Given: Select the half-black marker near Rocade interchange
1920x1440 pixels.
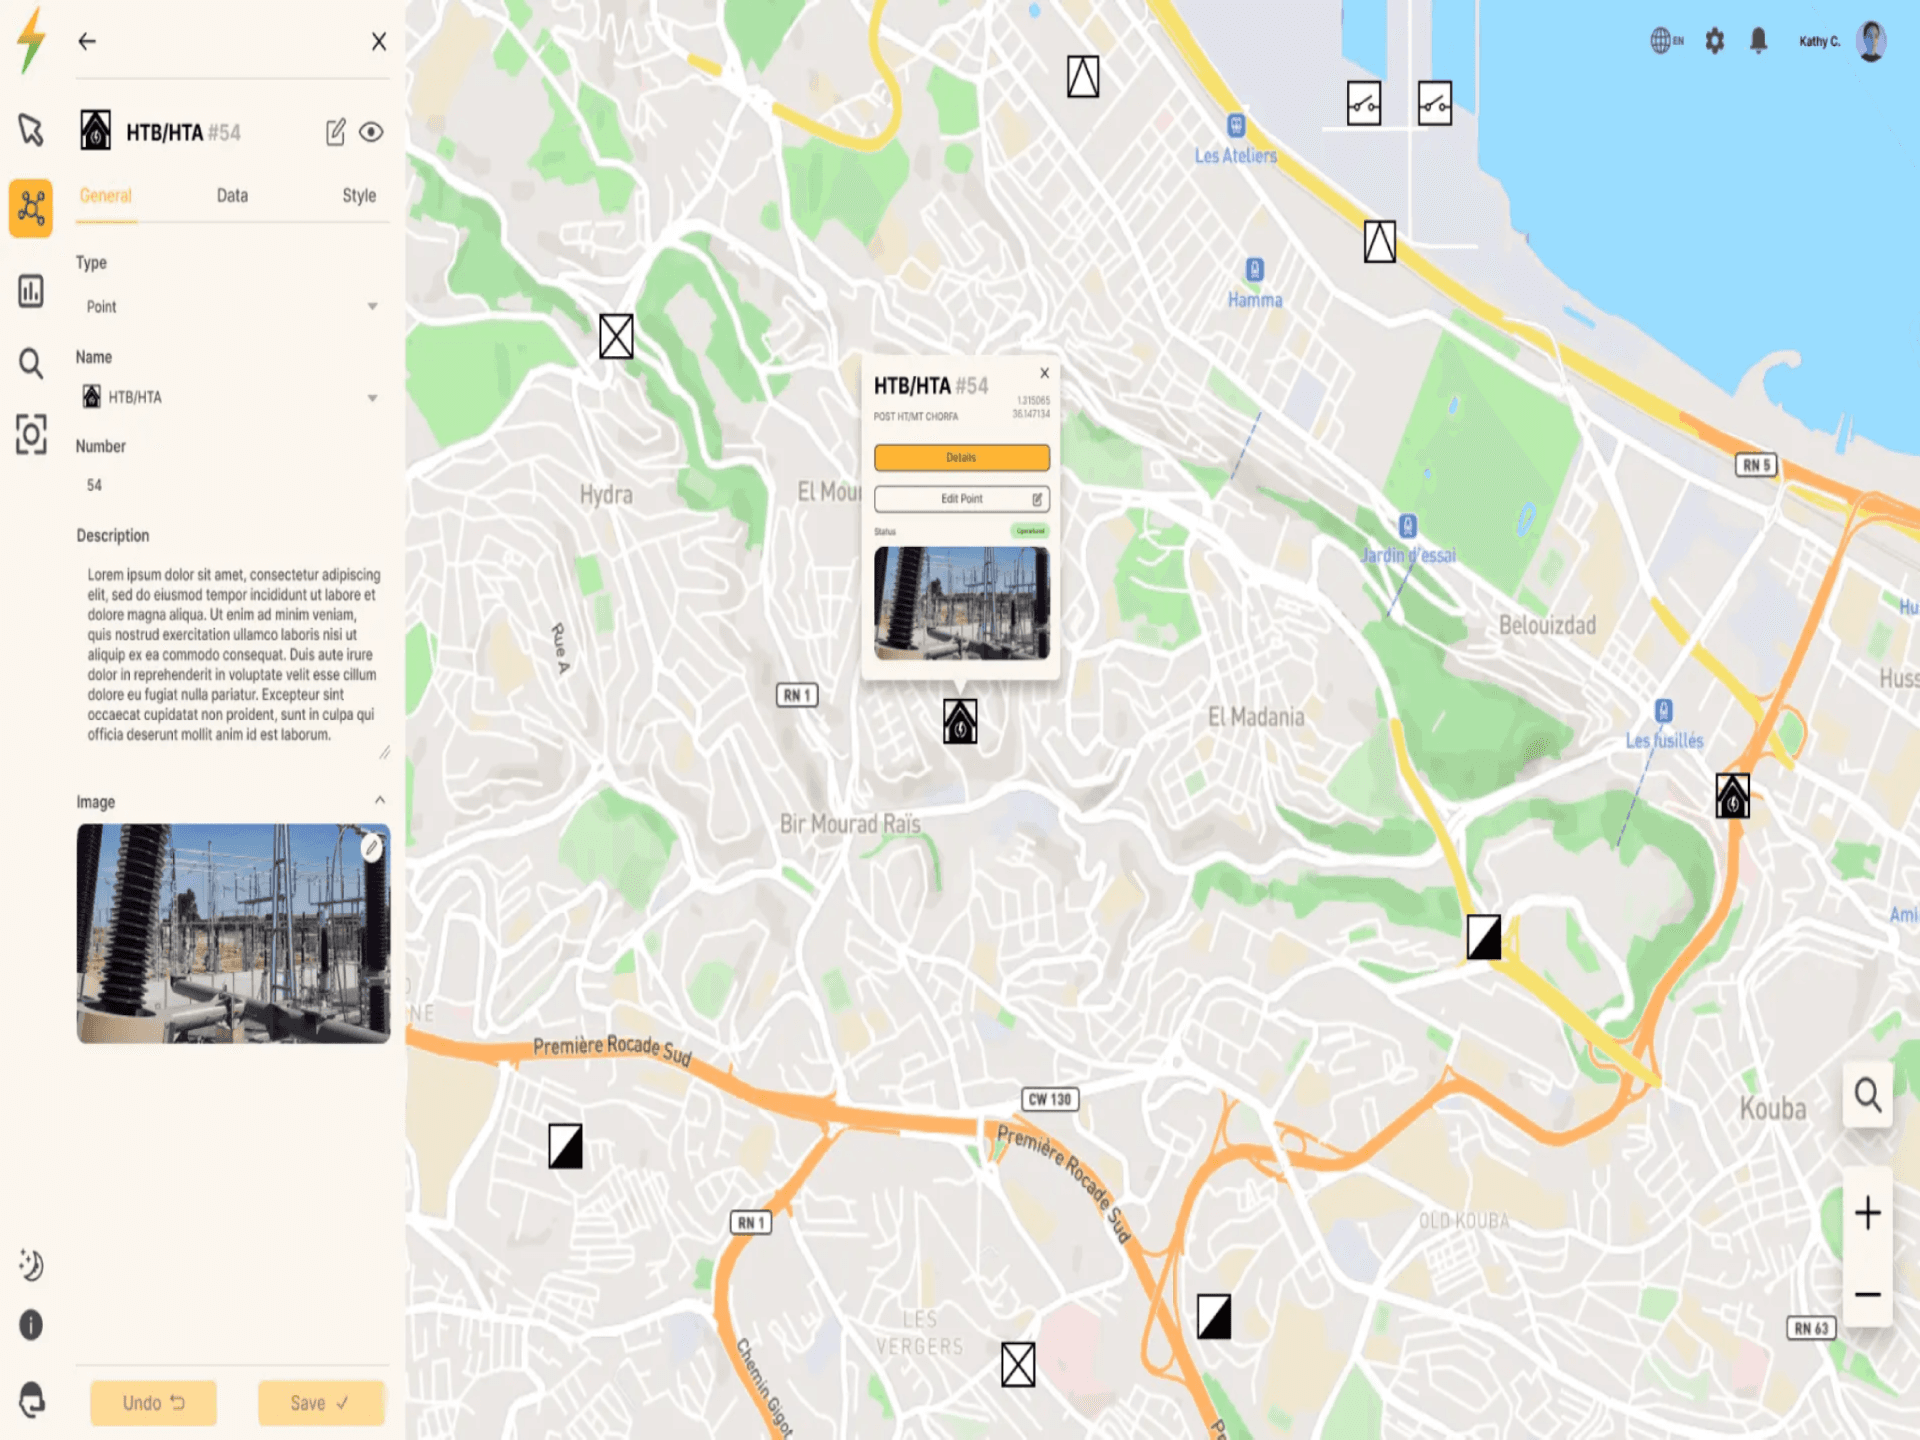Looking at the screenshot, I should pos(1214,1316).
